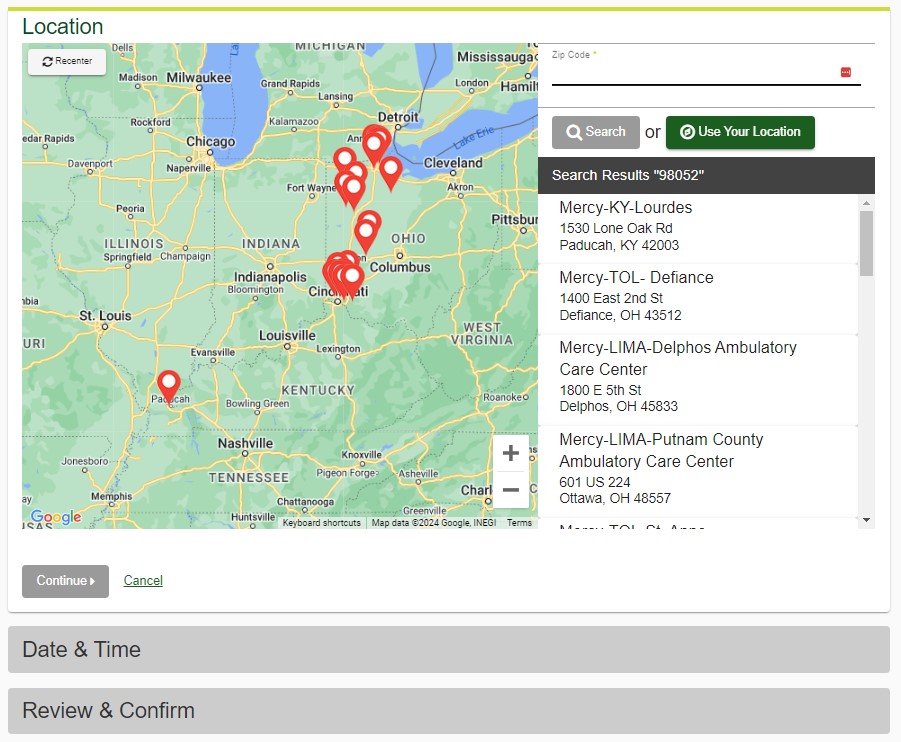Select the map pin at Paducah

point(168,387)
